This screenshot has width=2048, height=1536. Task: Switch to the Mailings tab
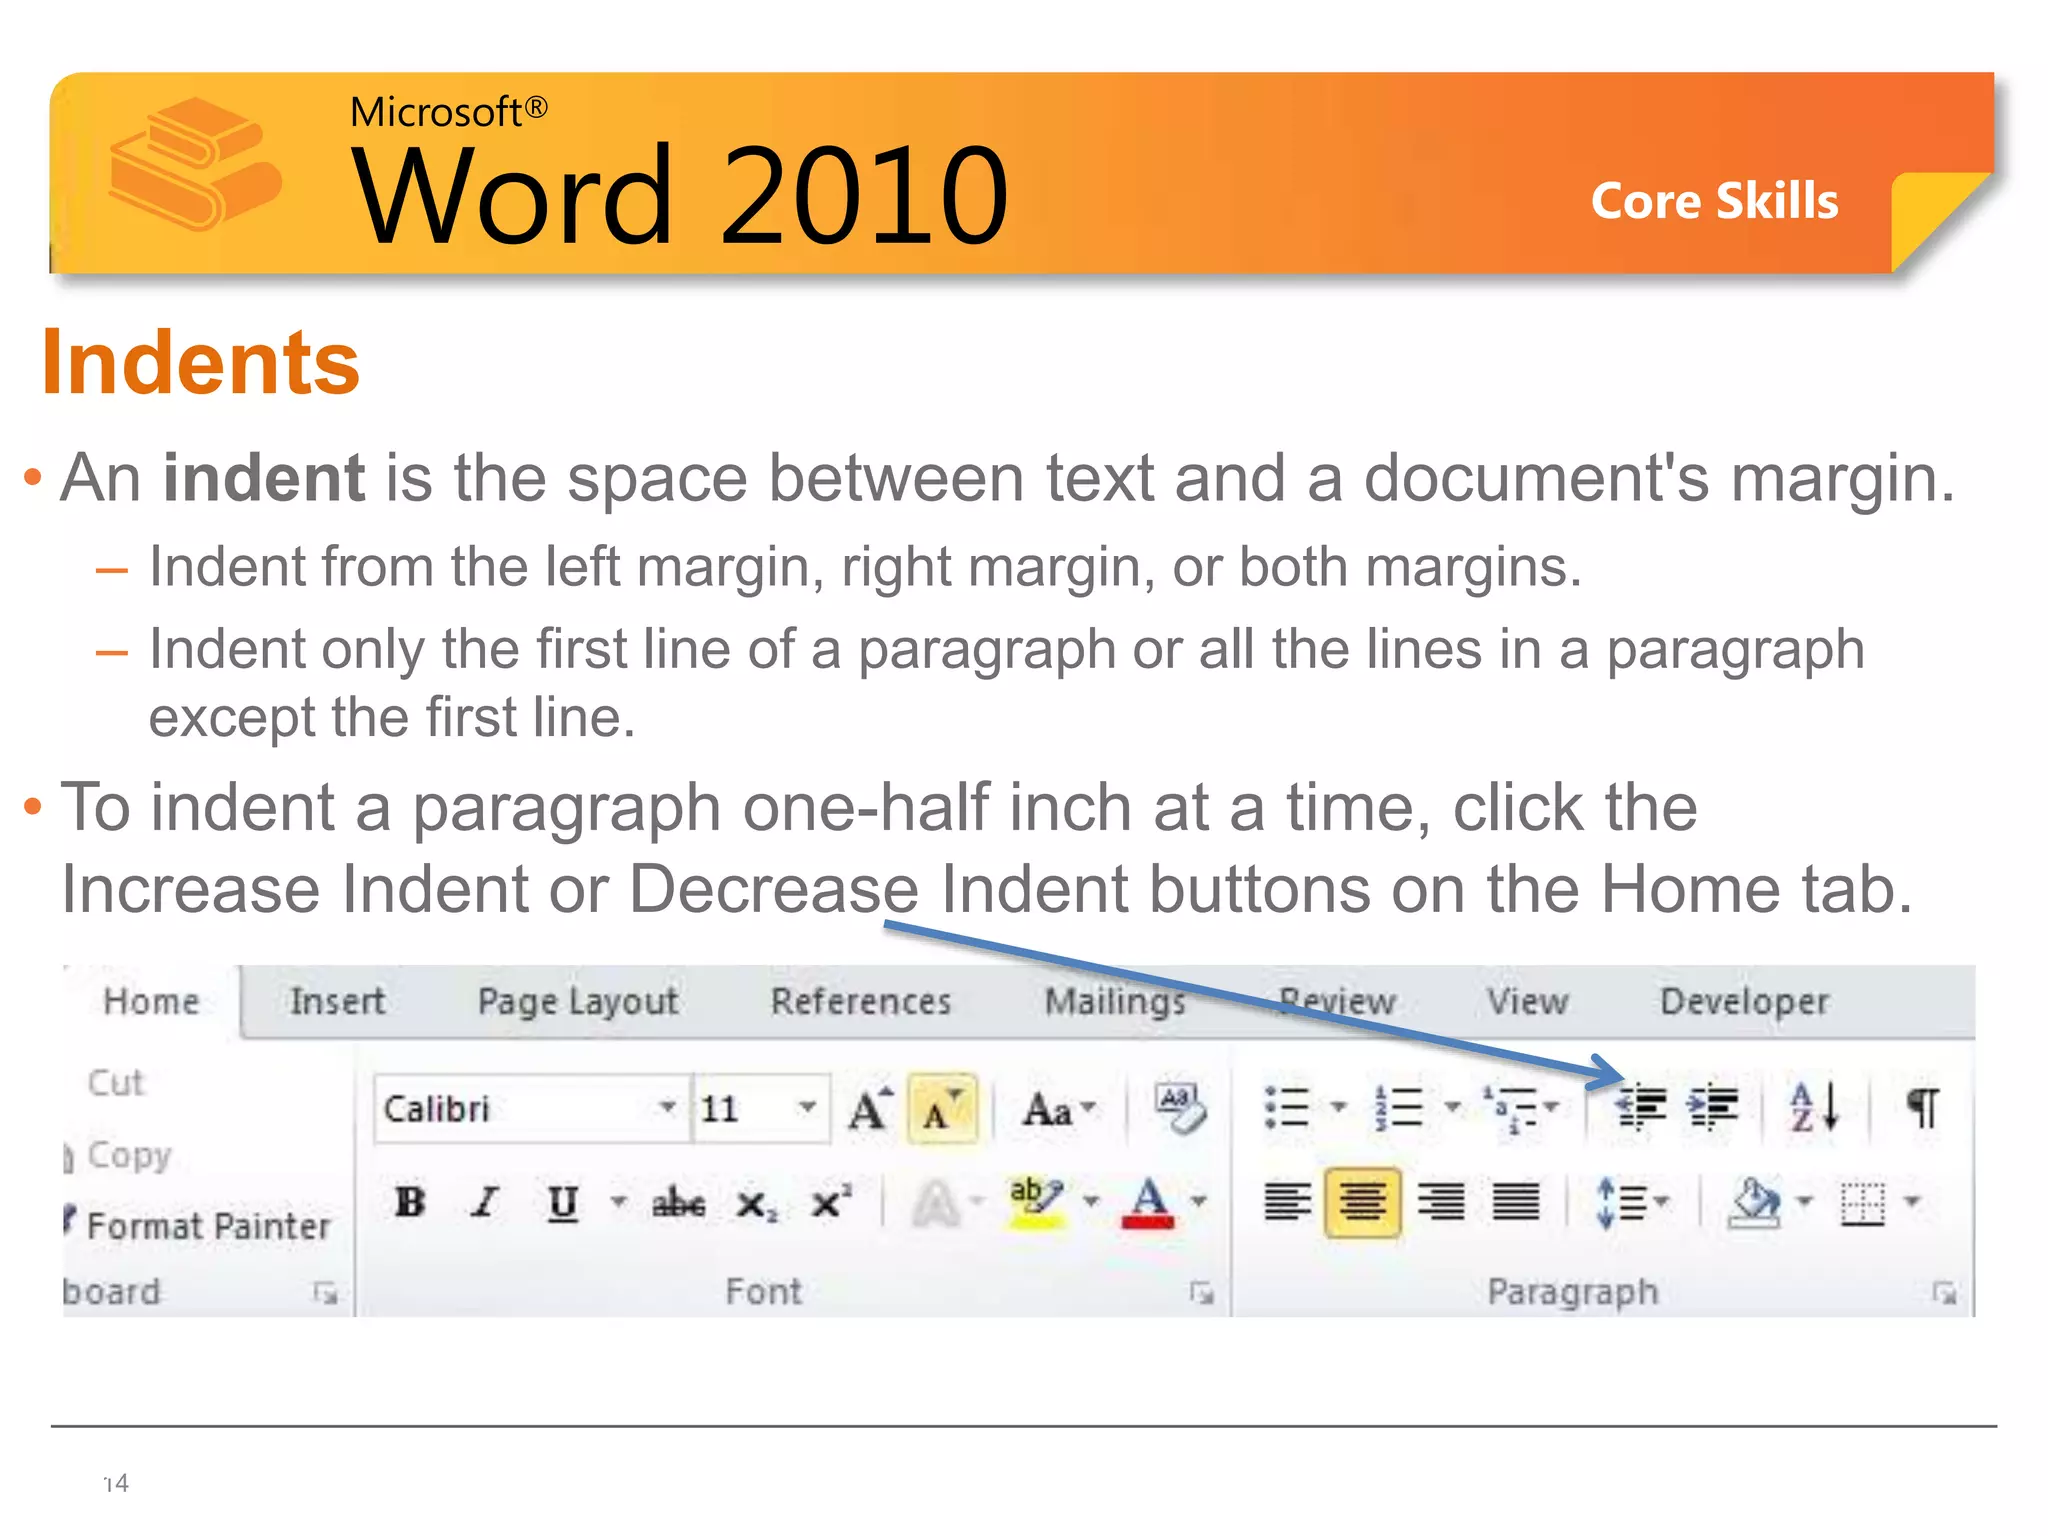pyautogui.click(x=1115, y=1002)
